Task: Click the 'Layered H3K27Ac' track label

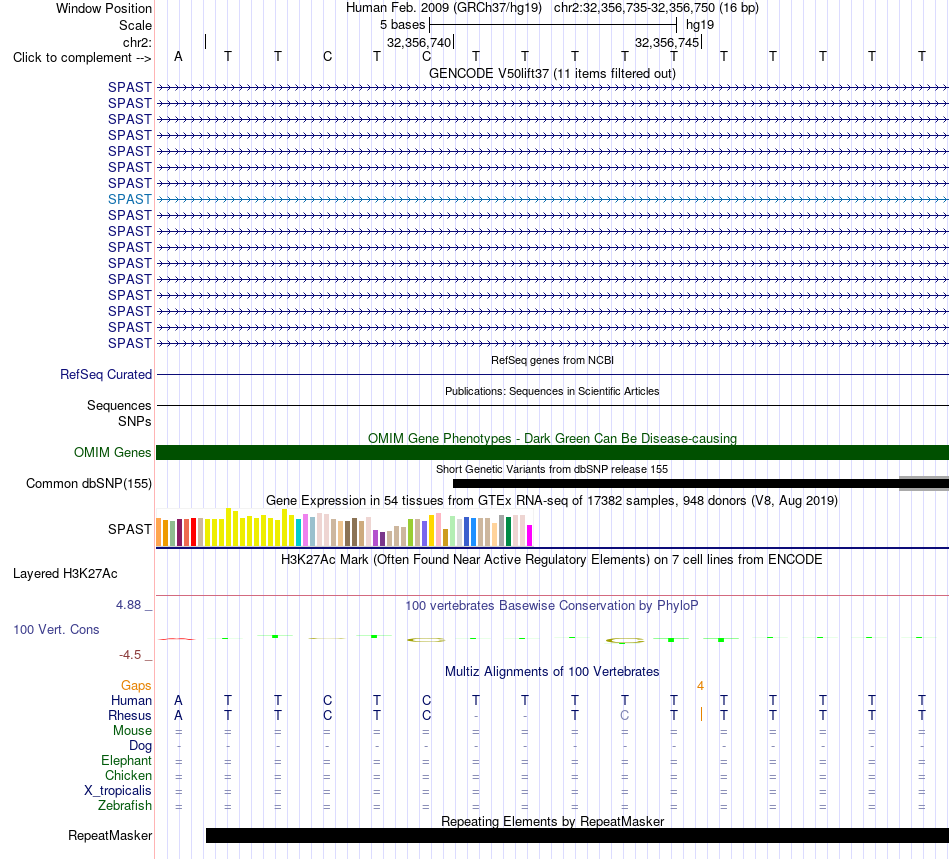Action: point(65,574)
